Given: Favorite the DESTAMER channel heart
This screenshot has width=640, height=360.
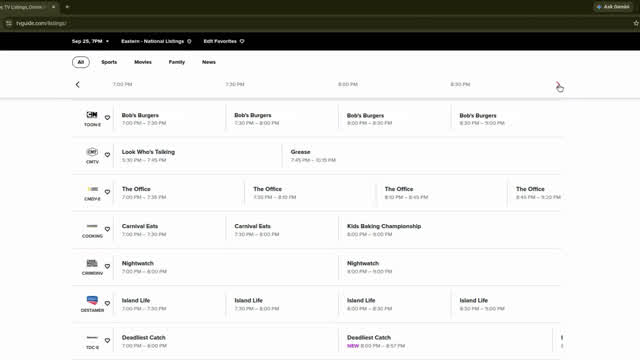Looking at the screenshot, I should point(107,303).
